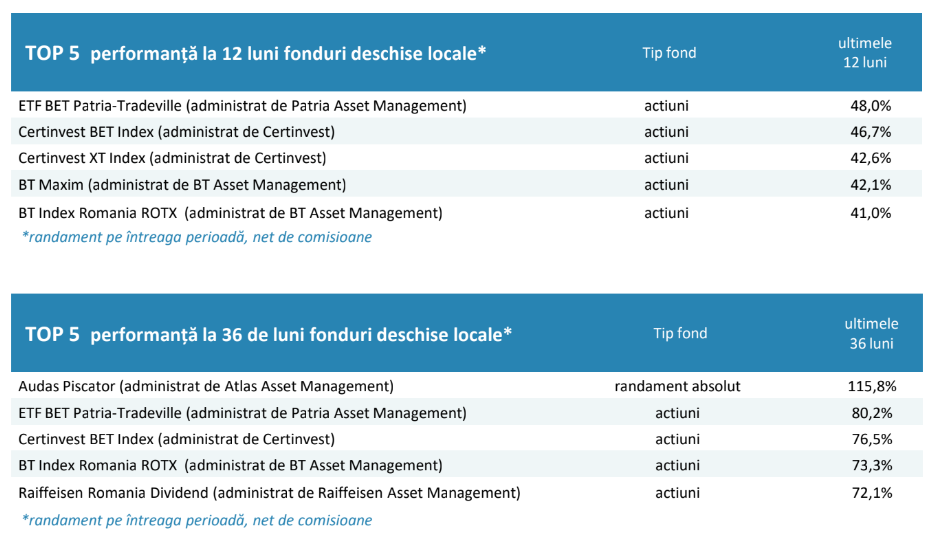Click the 115,8% return value
940x535 pixels.
(872, 386)
